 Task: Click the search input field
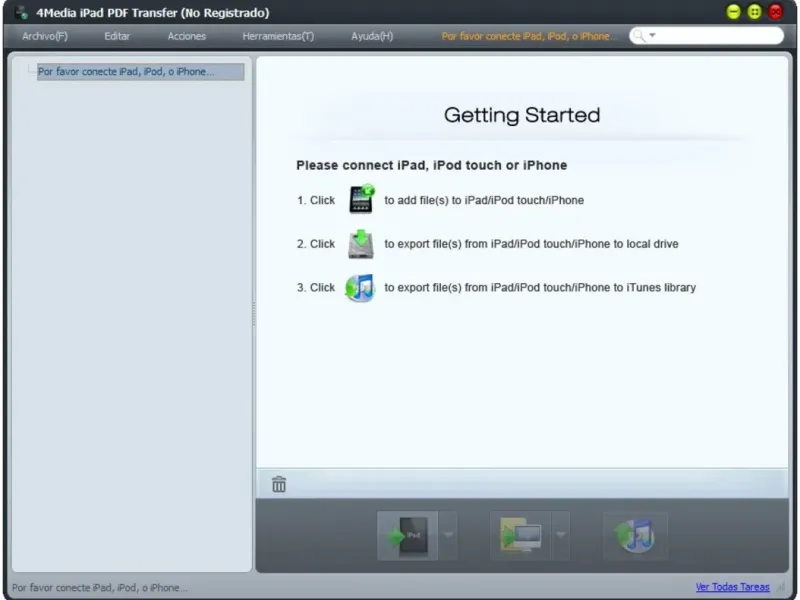[707, 36]
